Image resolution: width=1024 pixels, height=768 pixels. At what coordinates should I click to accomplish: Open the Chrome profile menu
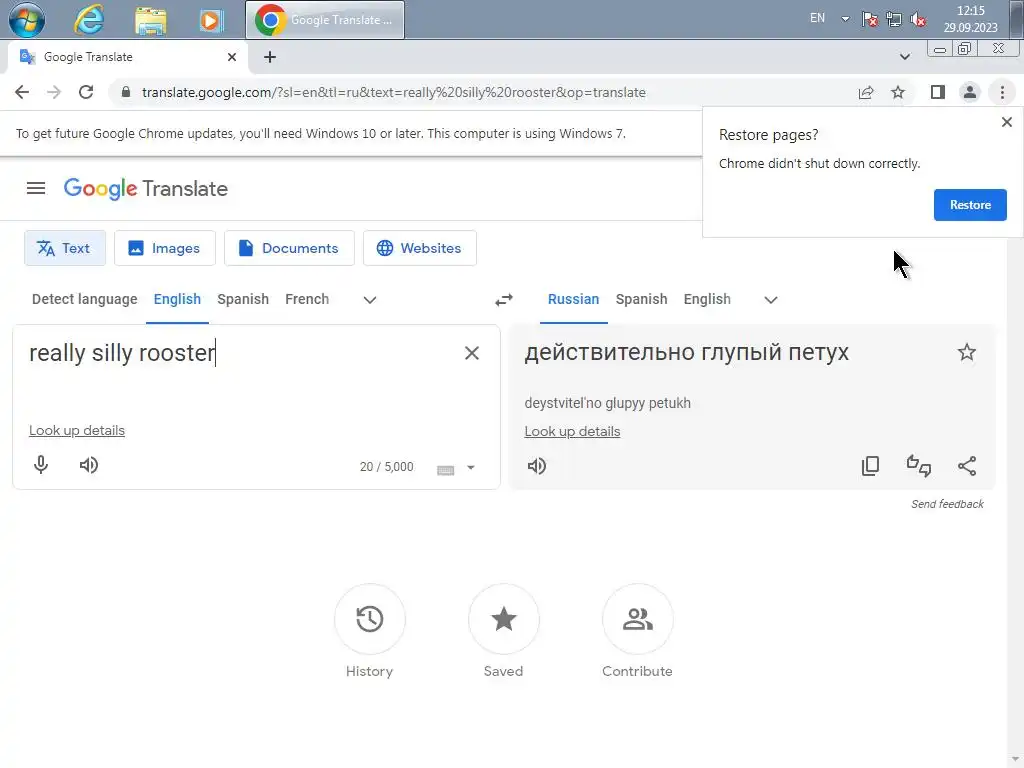pyautogui.click(x=970, y=92)
